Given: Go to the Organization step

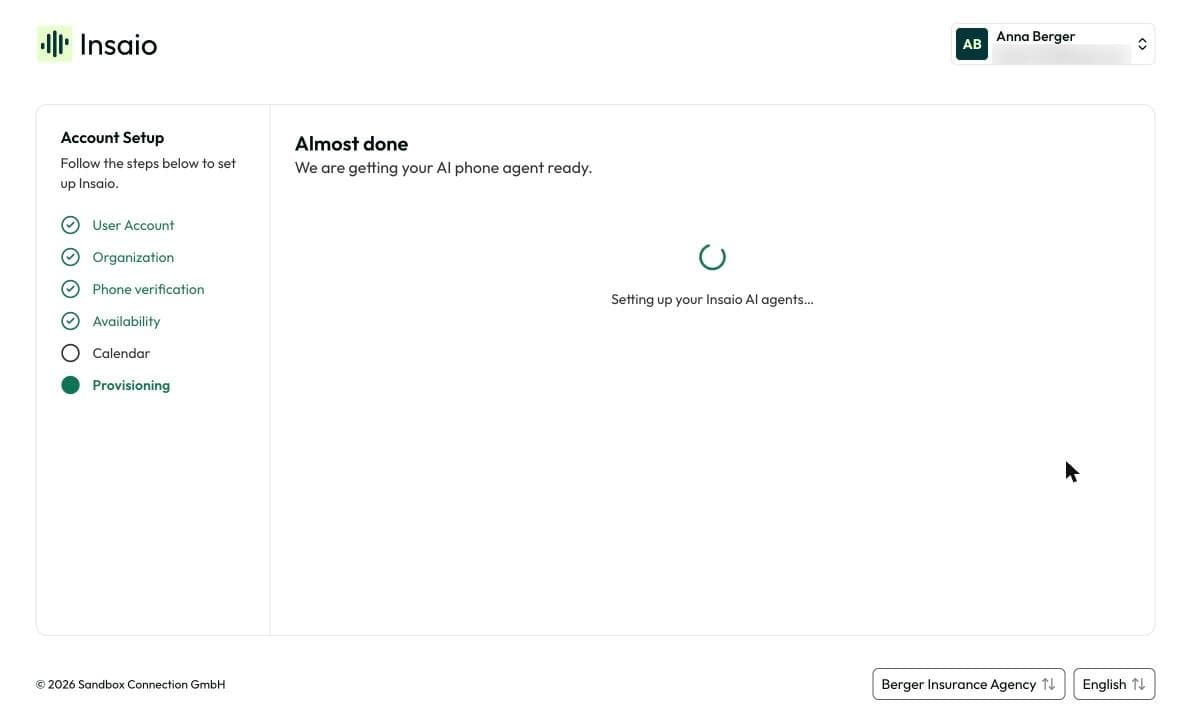Looking at the screenshot, I should tap(133, 257).
